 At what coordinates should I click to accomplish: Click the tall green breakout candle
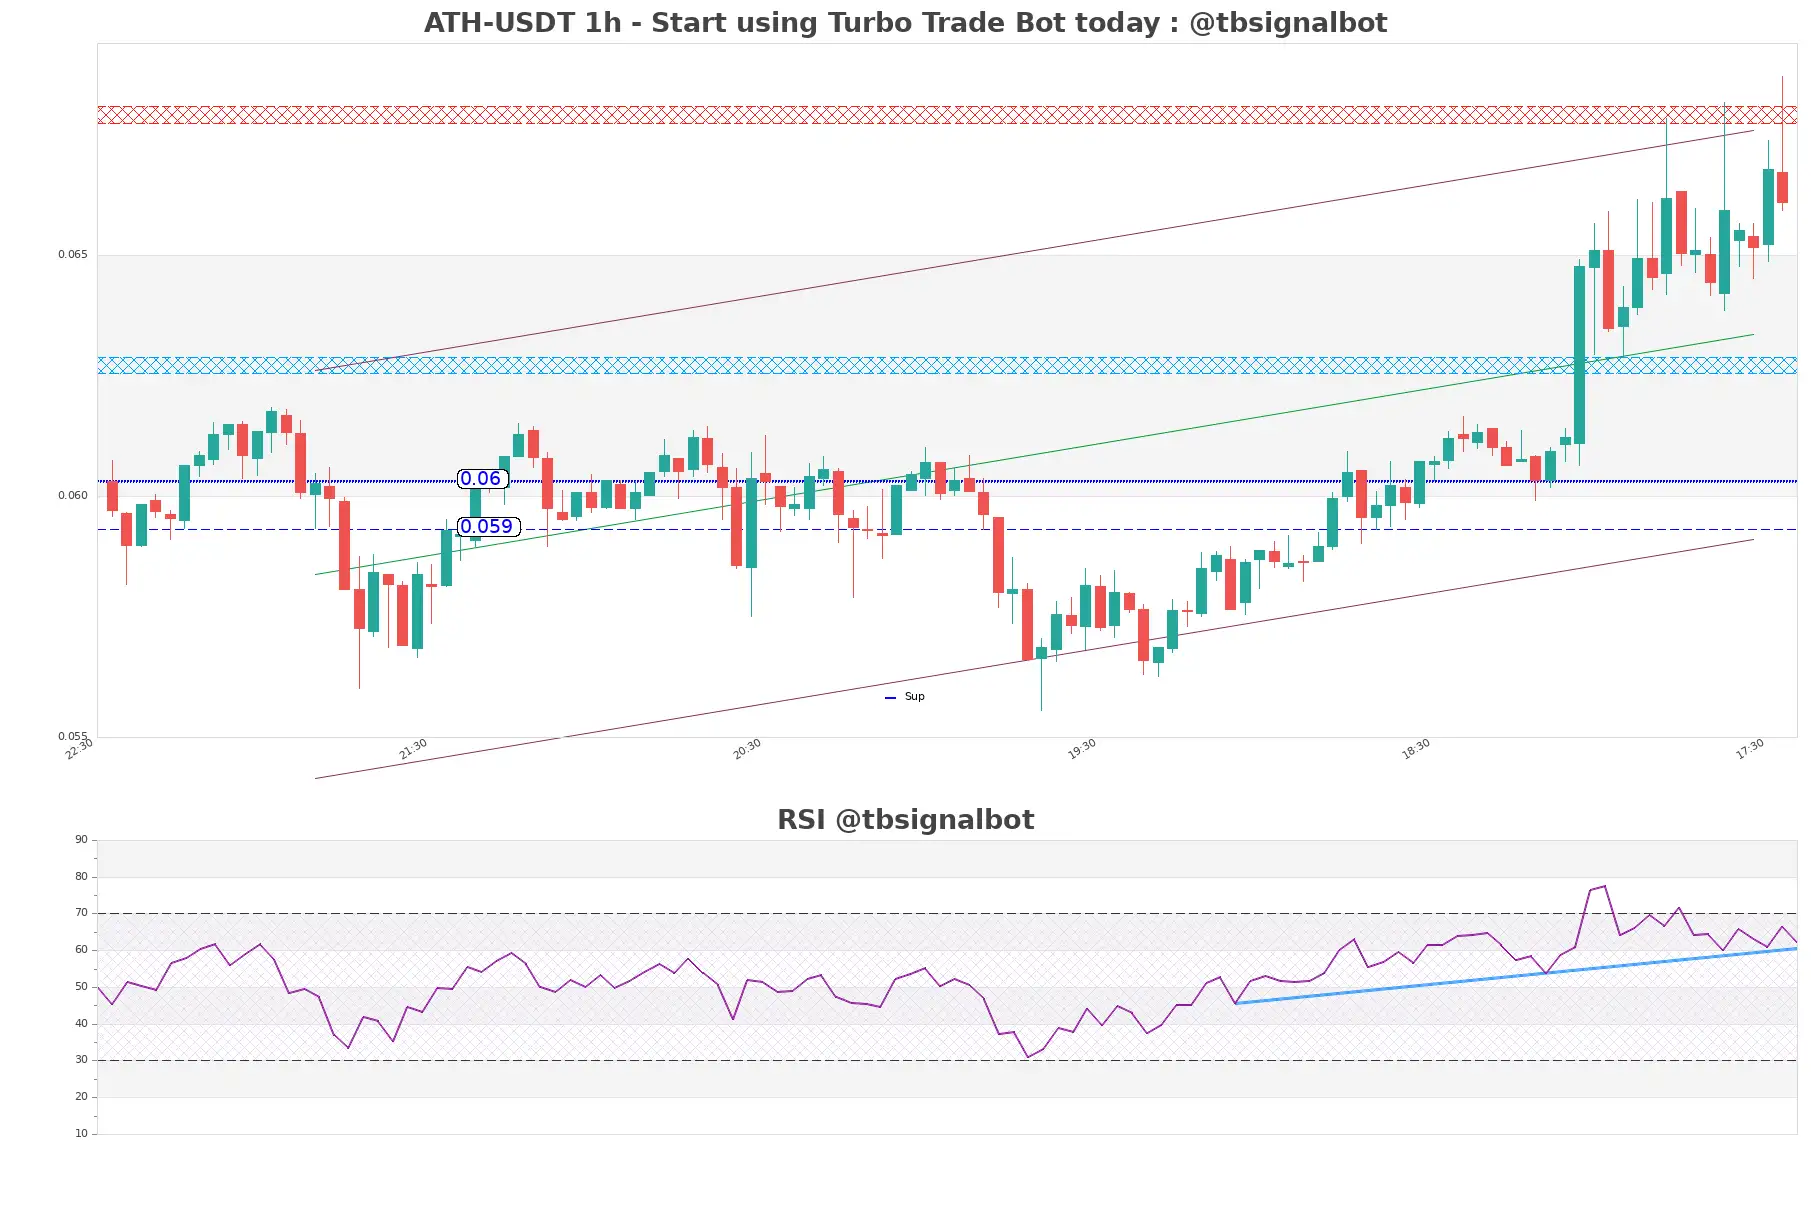pos(1580,355)
